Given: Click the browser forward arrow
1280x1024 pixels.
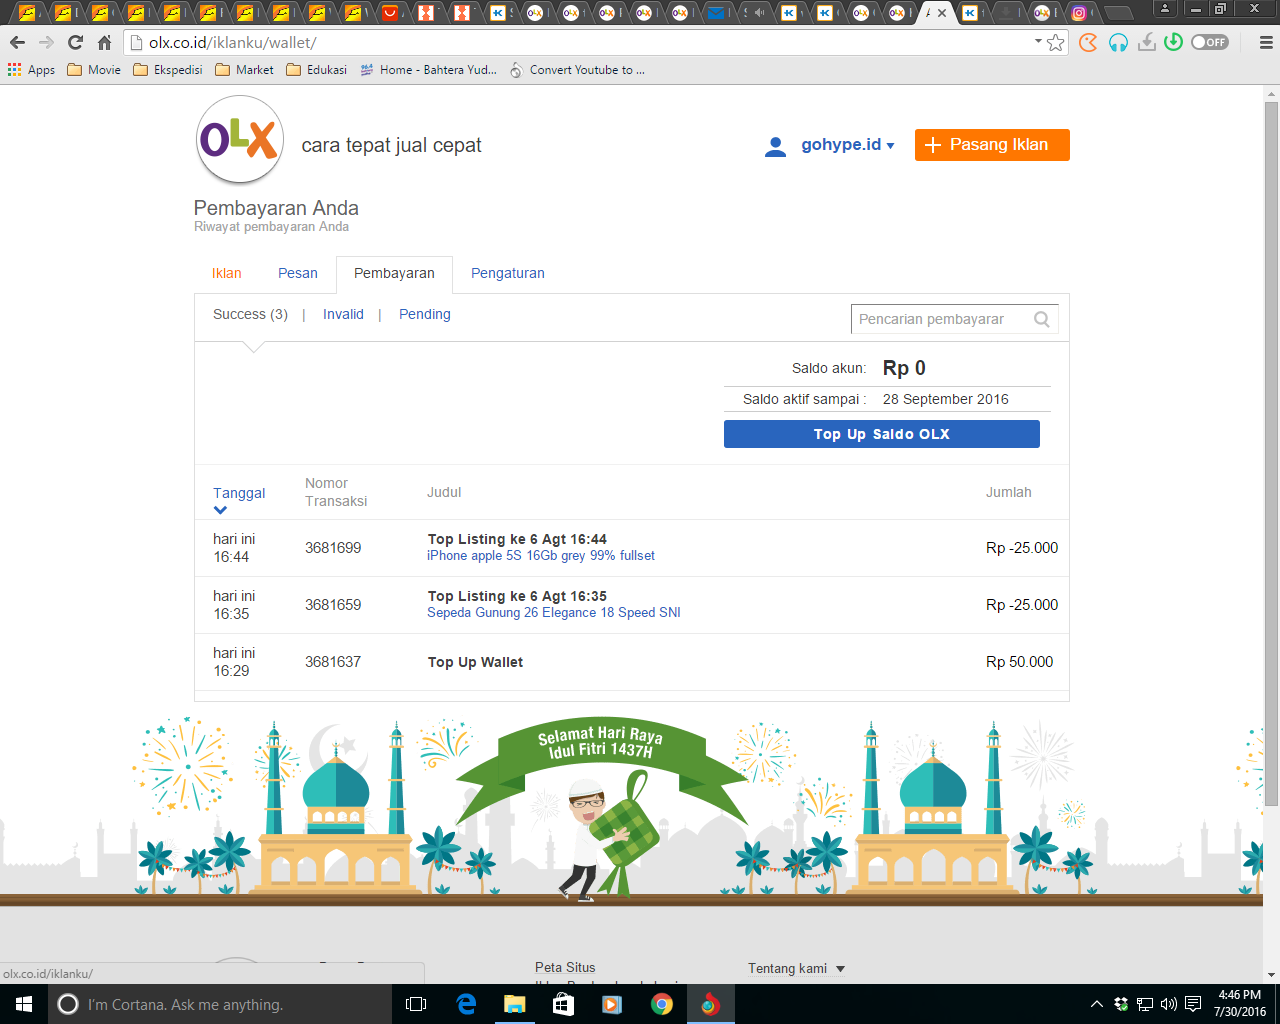Looking at the screenshot, I should click(46, 43).
